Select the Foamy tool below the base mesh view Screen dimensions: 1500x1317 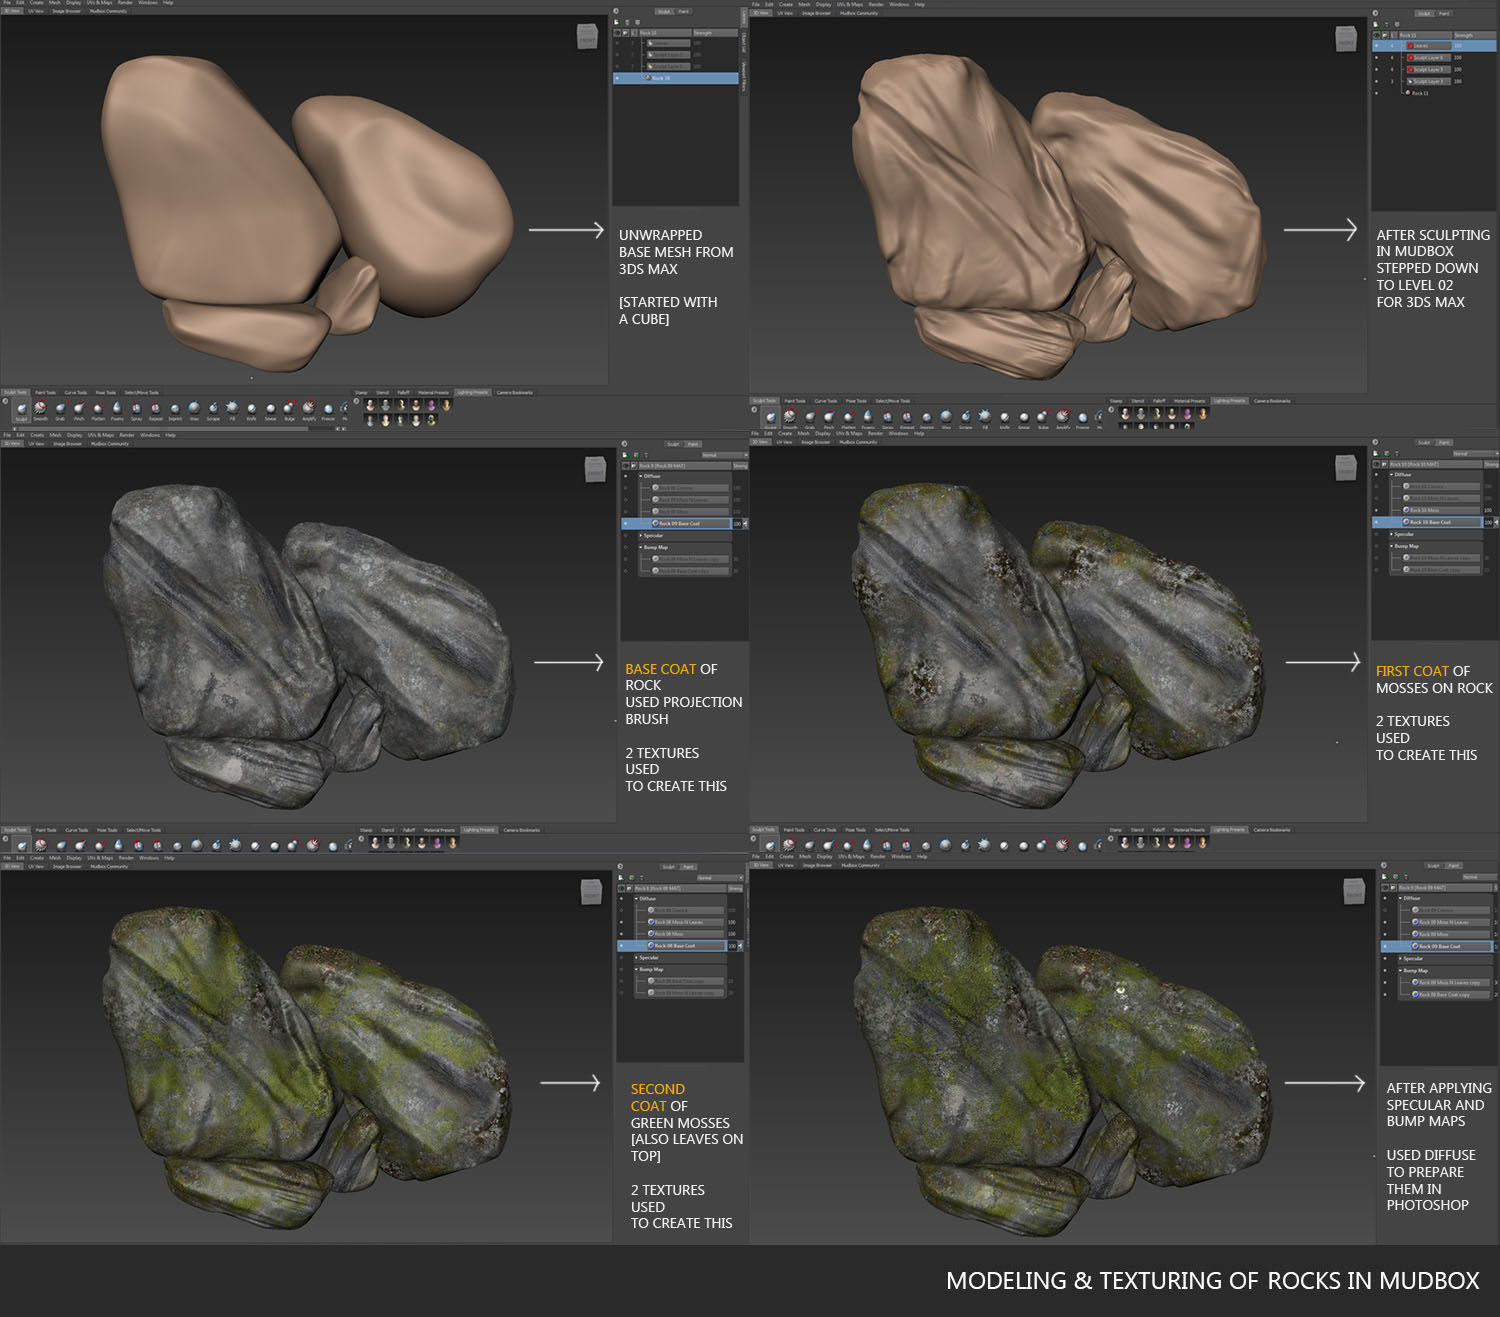[117, 408]
